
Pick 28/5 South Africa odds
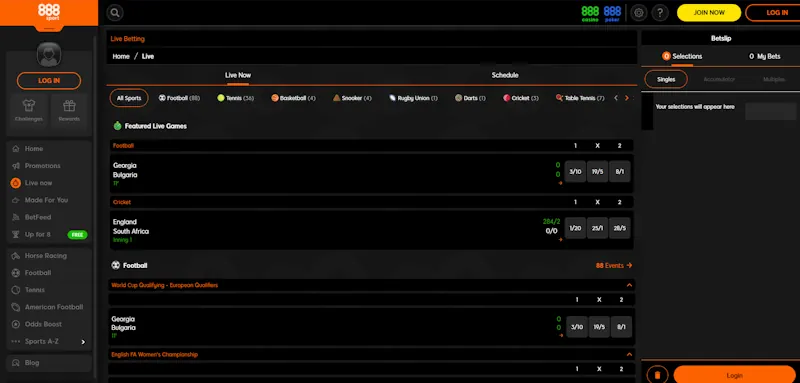[x=620, y=228]
